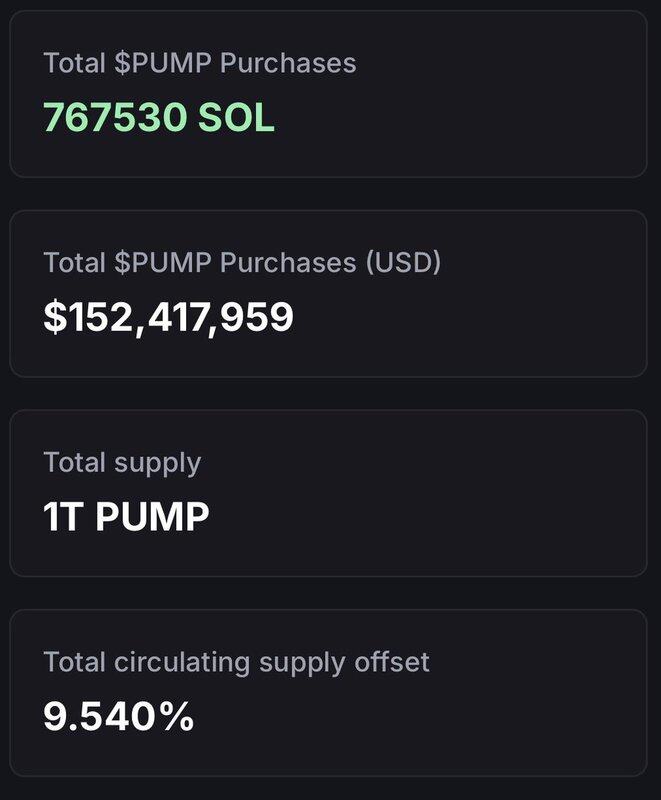Select the 9.540% percentage value
The width and height of the screenshot is (661, 800).
tap(118, 716)
